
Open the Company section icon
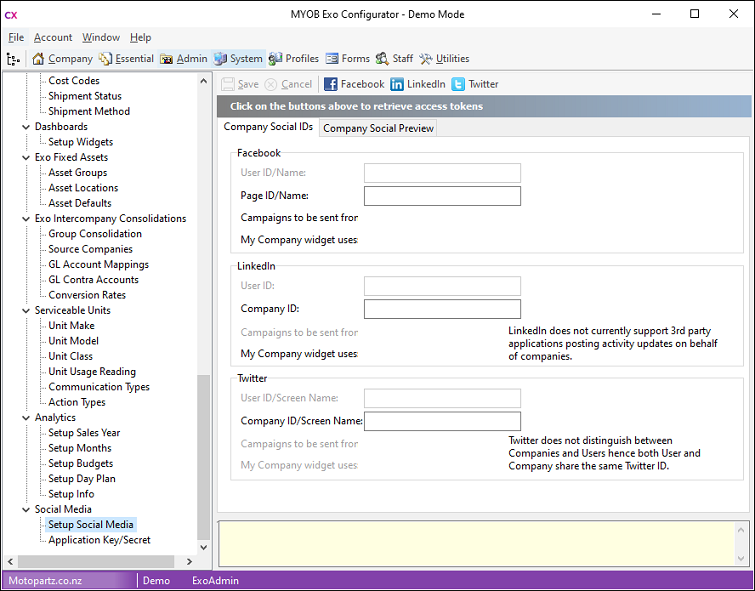pyautogui.click(x=38, y=59)
